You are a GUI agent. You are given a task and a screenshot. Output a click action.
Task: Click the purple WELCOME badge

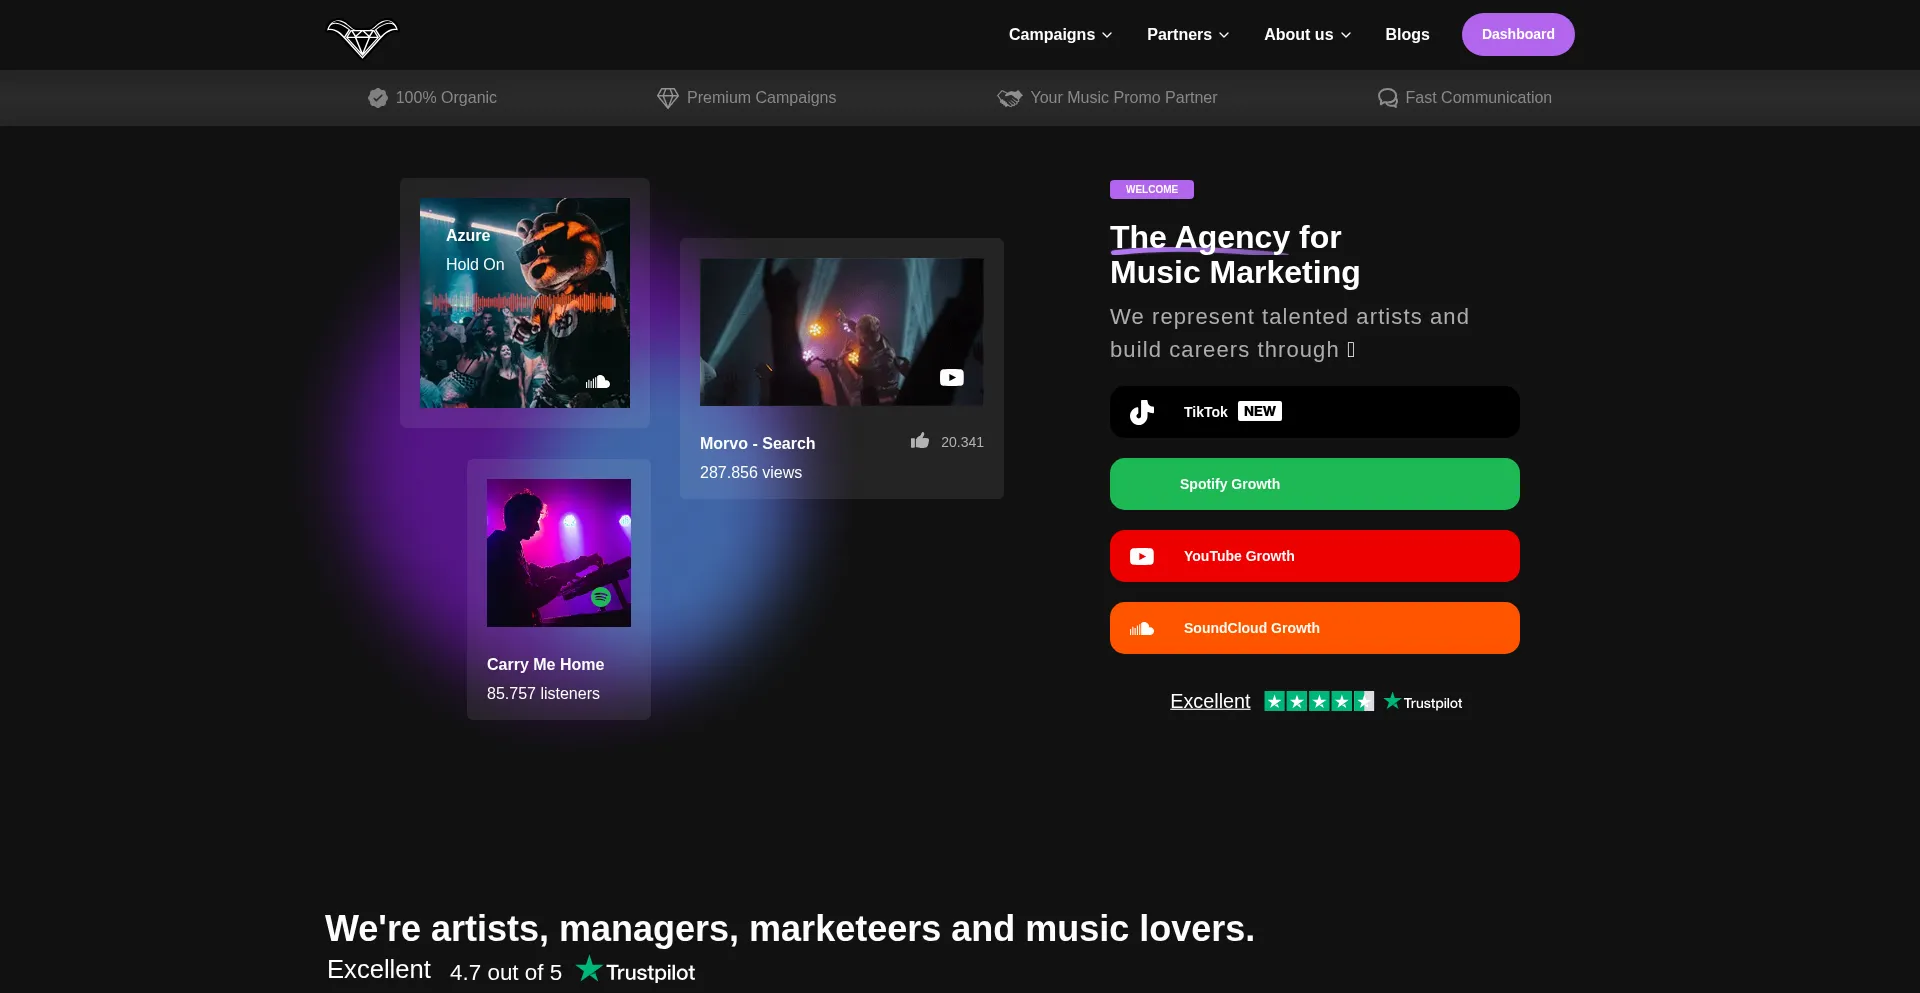1152,189
